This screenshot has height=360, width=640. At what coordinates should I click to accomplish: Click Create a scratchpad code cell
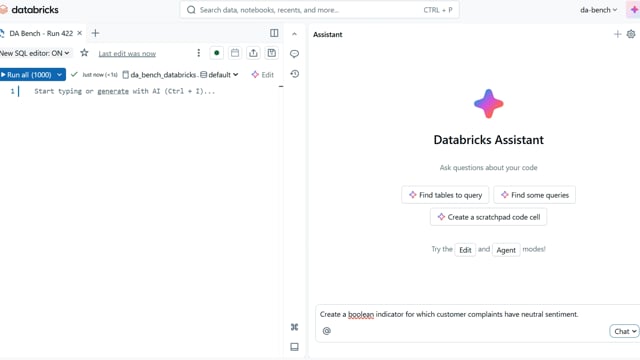click(x=489, y=217)
